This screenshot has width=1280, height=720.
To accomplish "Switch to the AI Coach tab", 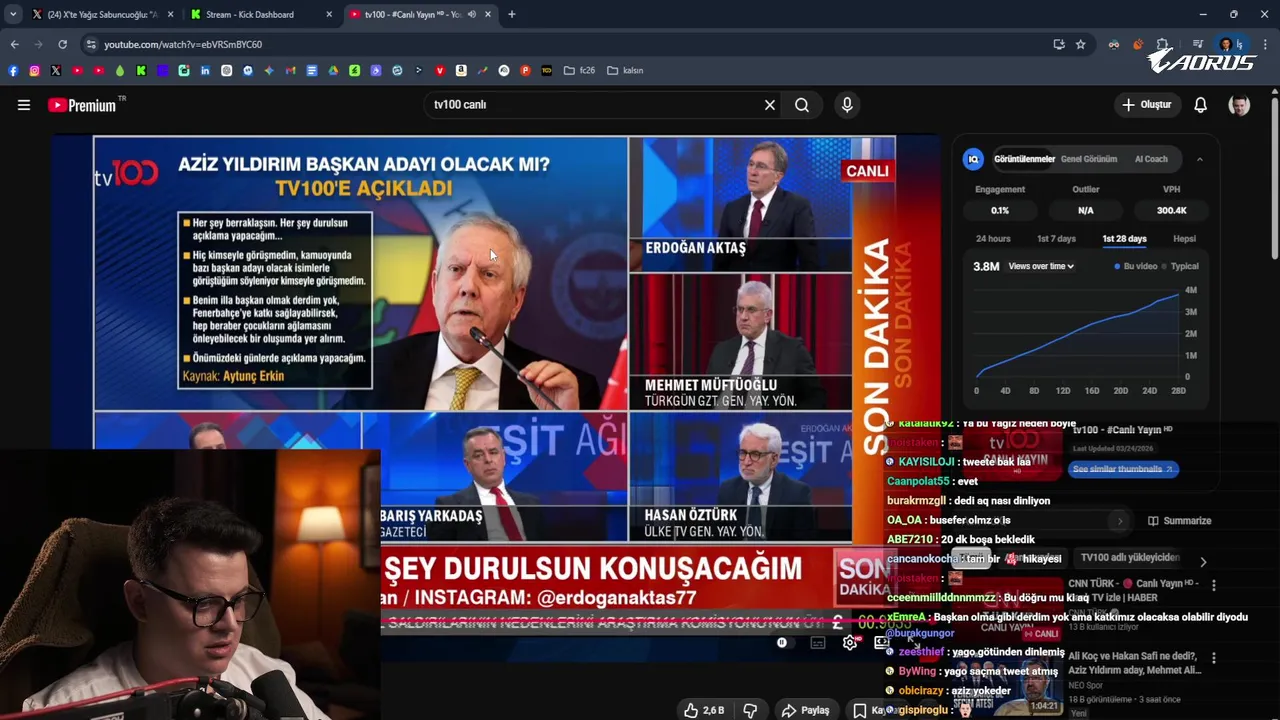I will [1151, 159].
